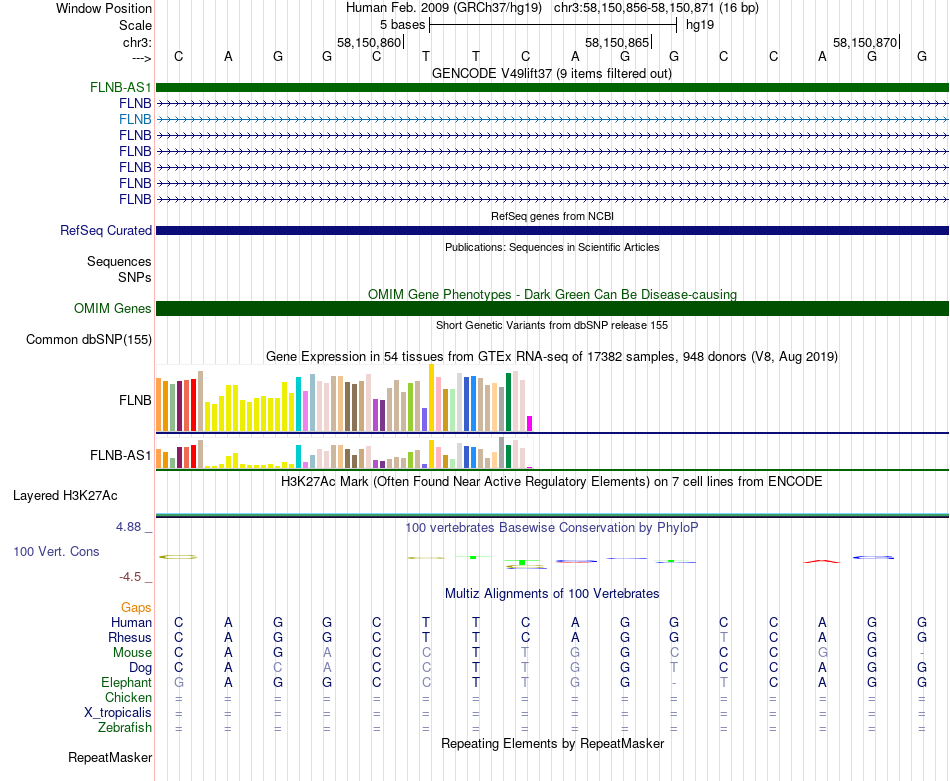950x781 pixels.
Task: Click the OMIM Genes label
Action: click(112, 308)
